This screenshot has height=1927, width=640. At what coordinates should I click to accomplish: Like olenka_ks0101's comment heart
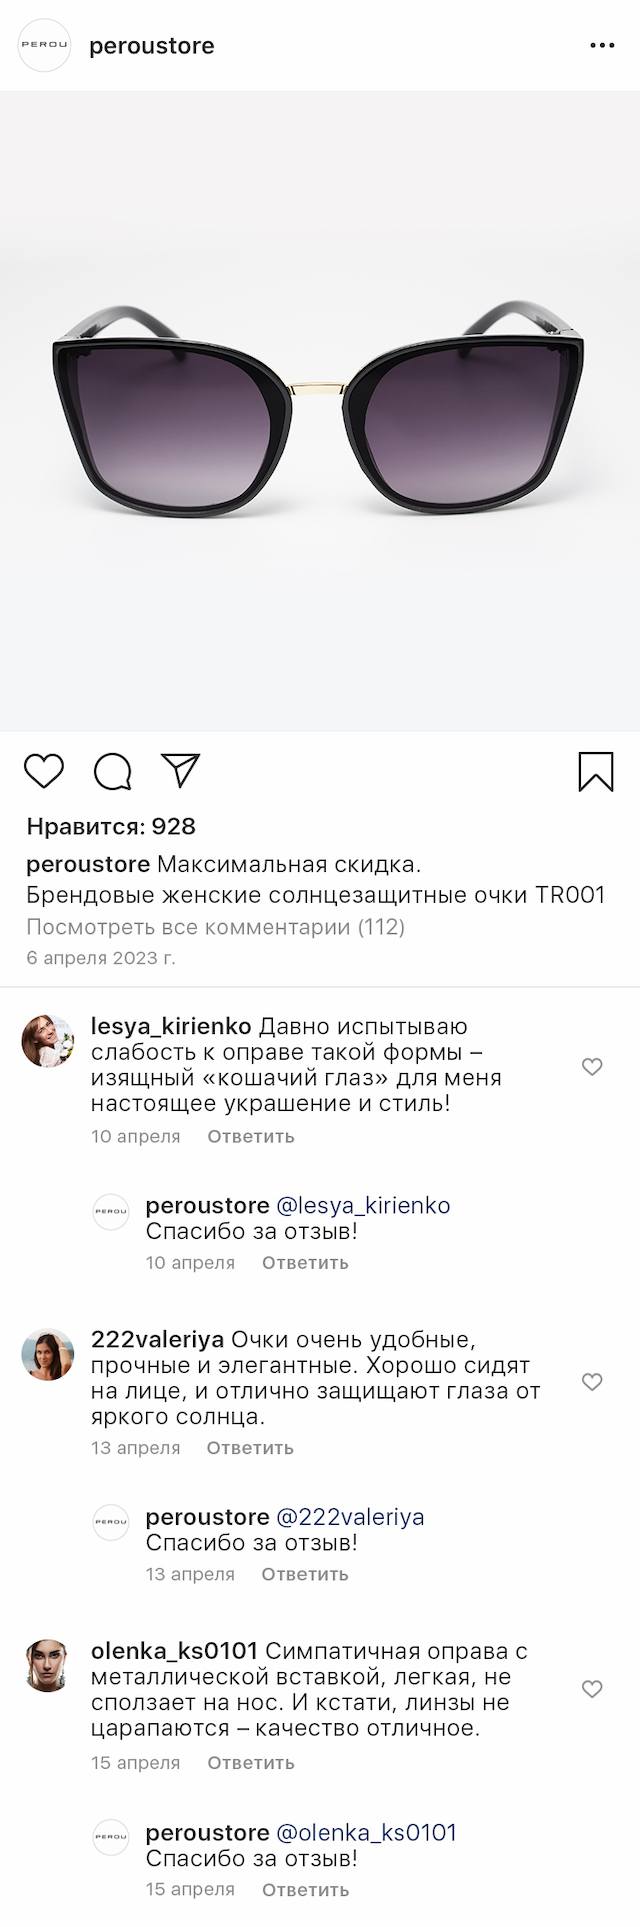click(x=592, y=1689)
